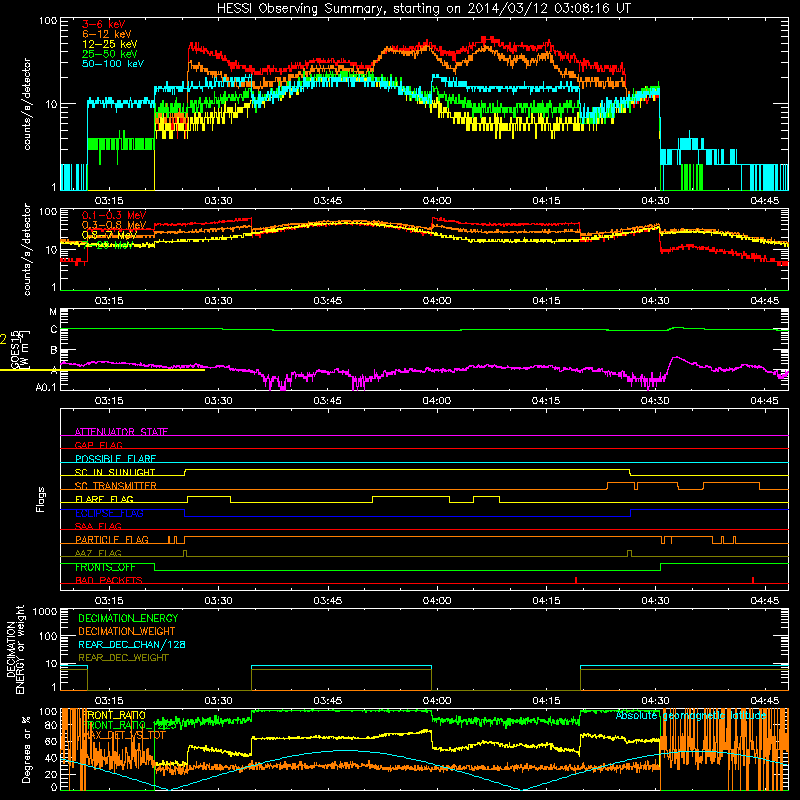Click 04:00 tick on the Flags panel
Viewport: 800px width, 800px height.
click(x=437, y=601)
